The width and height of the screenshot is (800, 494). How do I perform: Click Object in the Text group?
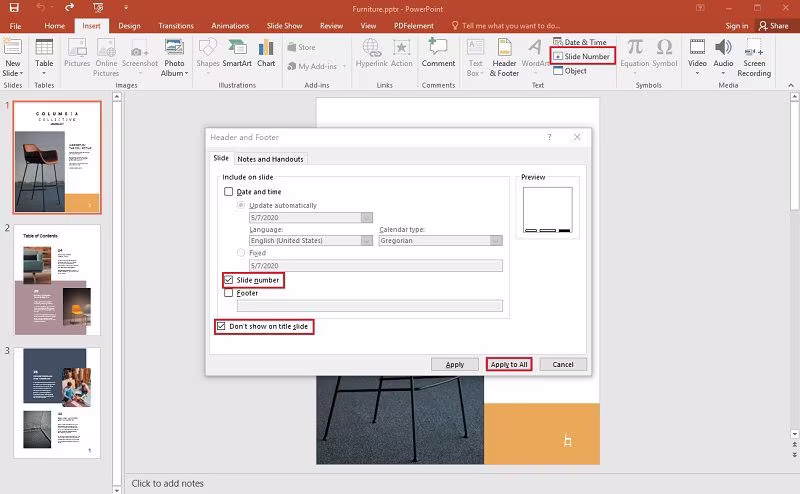570,70
